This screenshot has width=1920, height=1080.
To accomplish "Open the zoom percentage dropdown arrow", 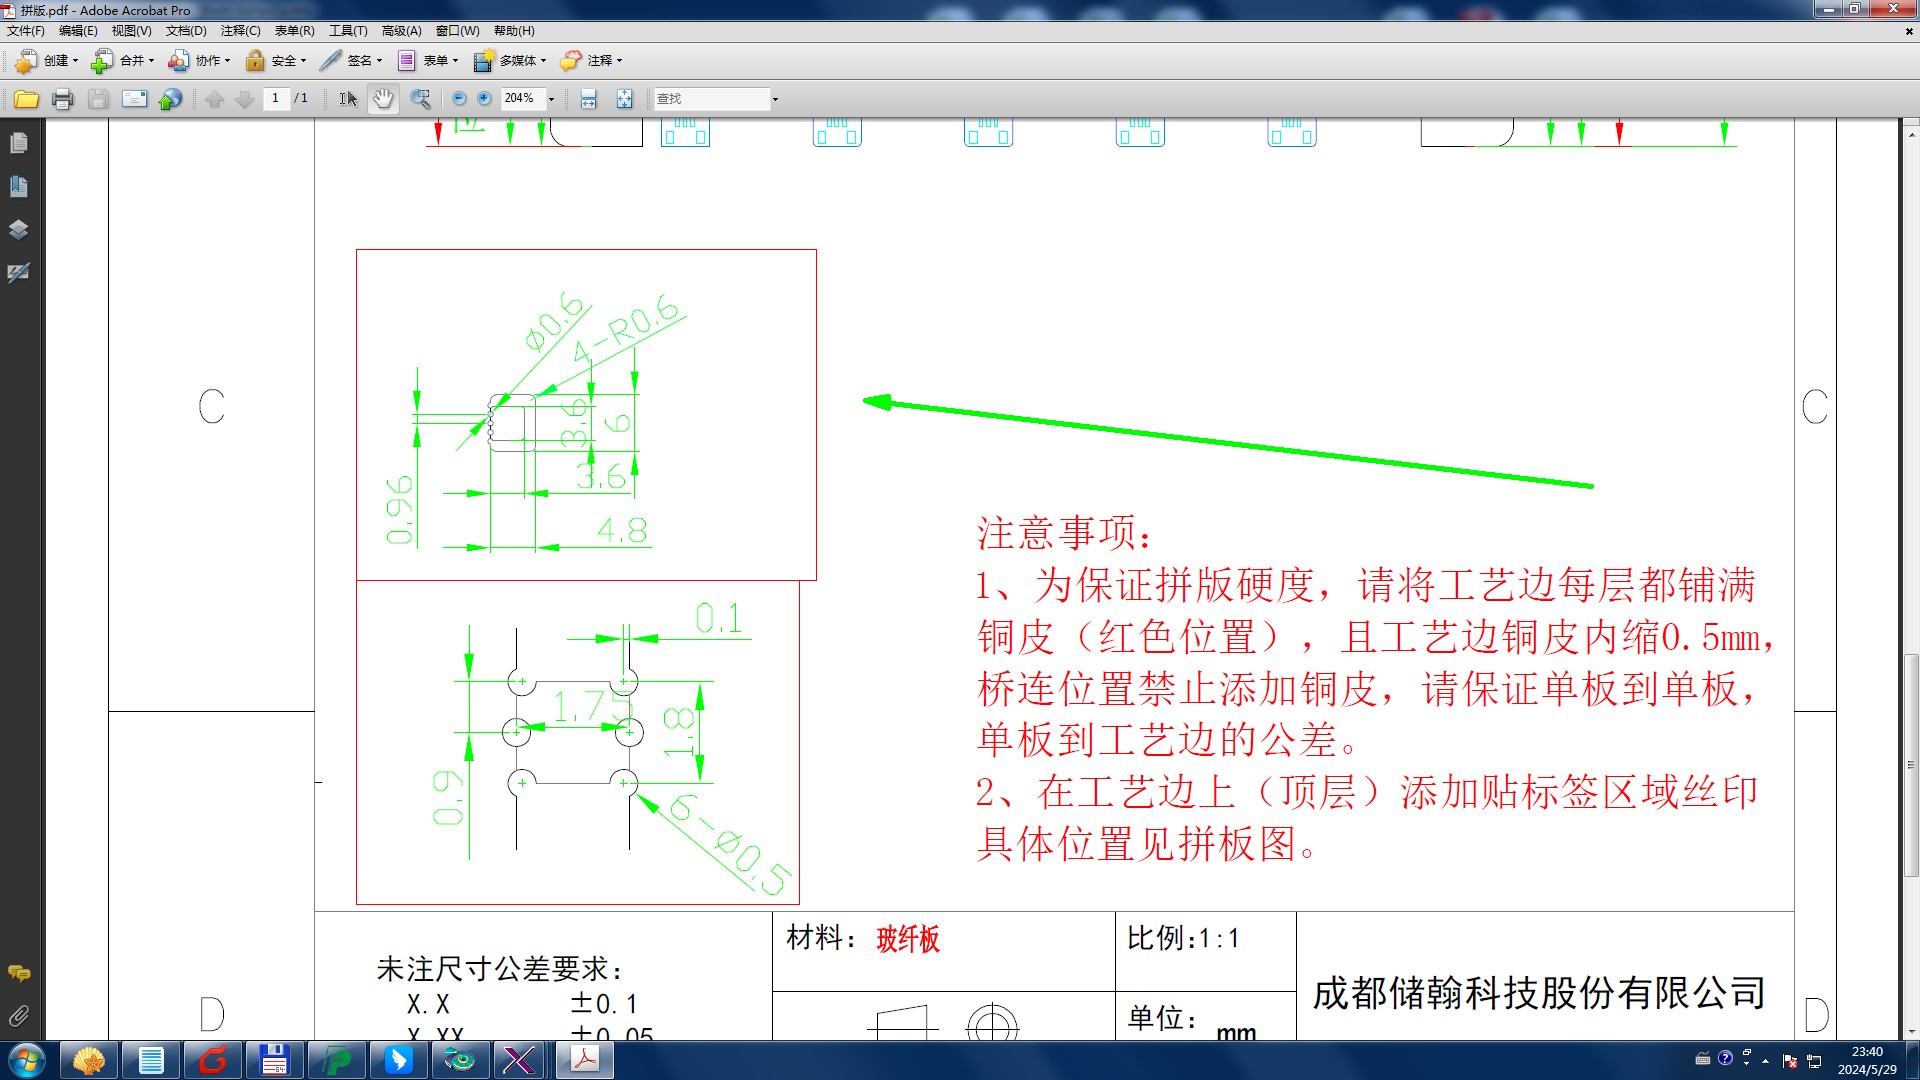I will click(x=551, y=99).
